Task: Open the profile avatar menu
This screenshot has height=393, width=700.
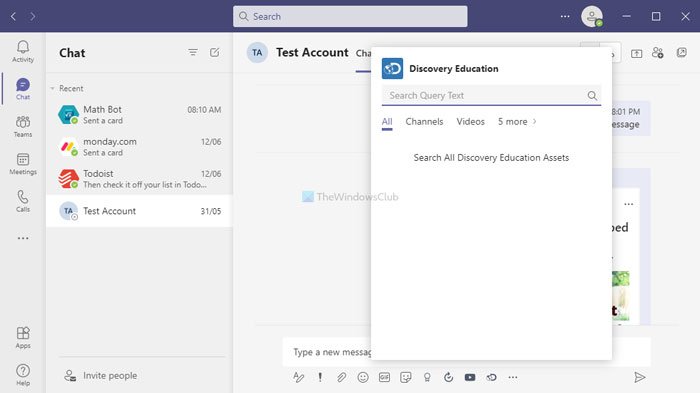Action: pyautogui.click(x=592, y=17)
